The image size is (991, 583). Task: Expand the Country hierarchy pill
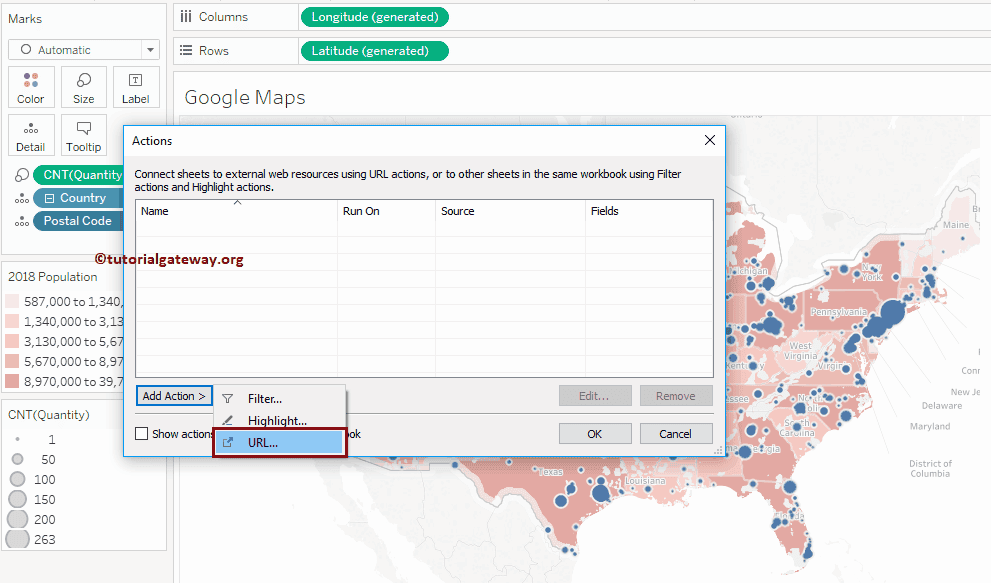(x=49, y=198)
